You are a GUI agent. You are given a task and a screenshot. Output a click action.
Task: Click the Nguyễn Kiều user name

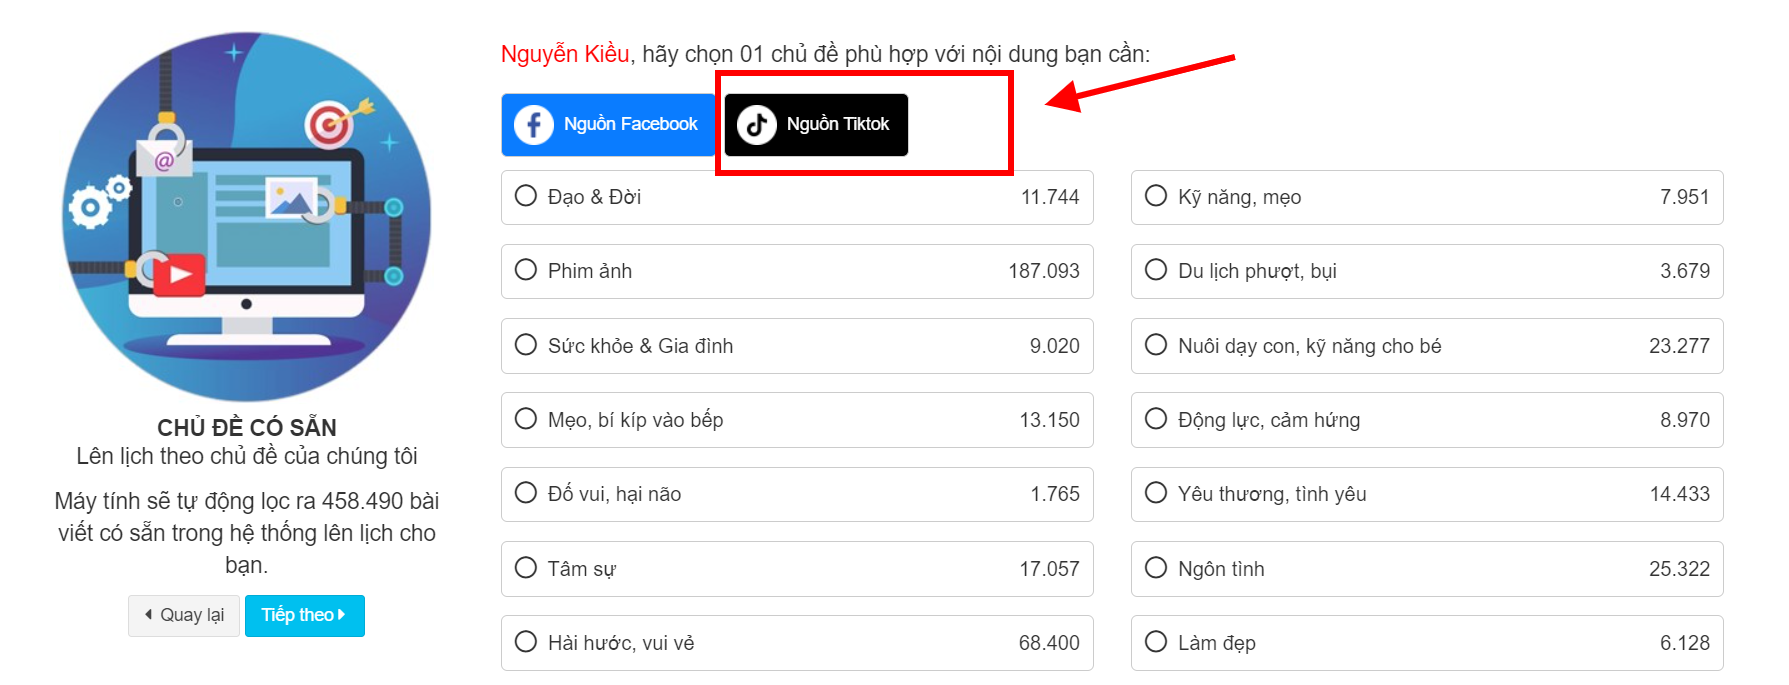[565, 54]
